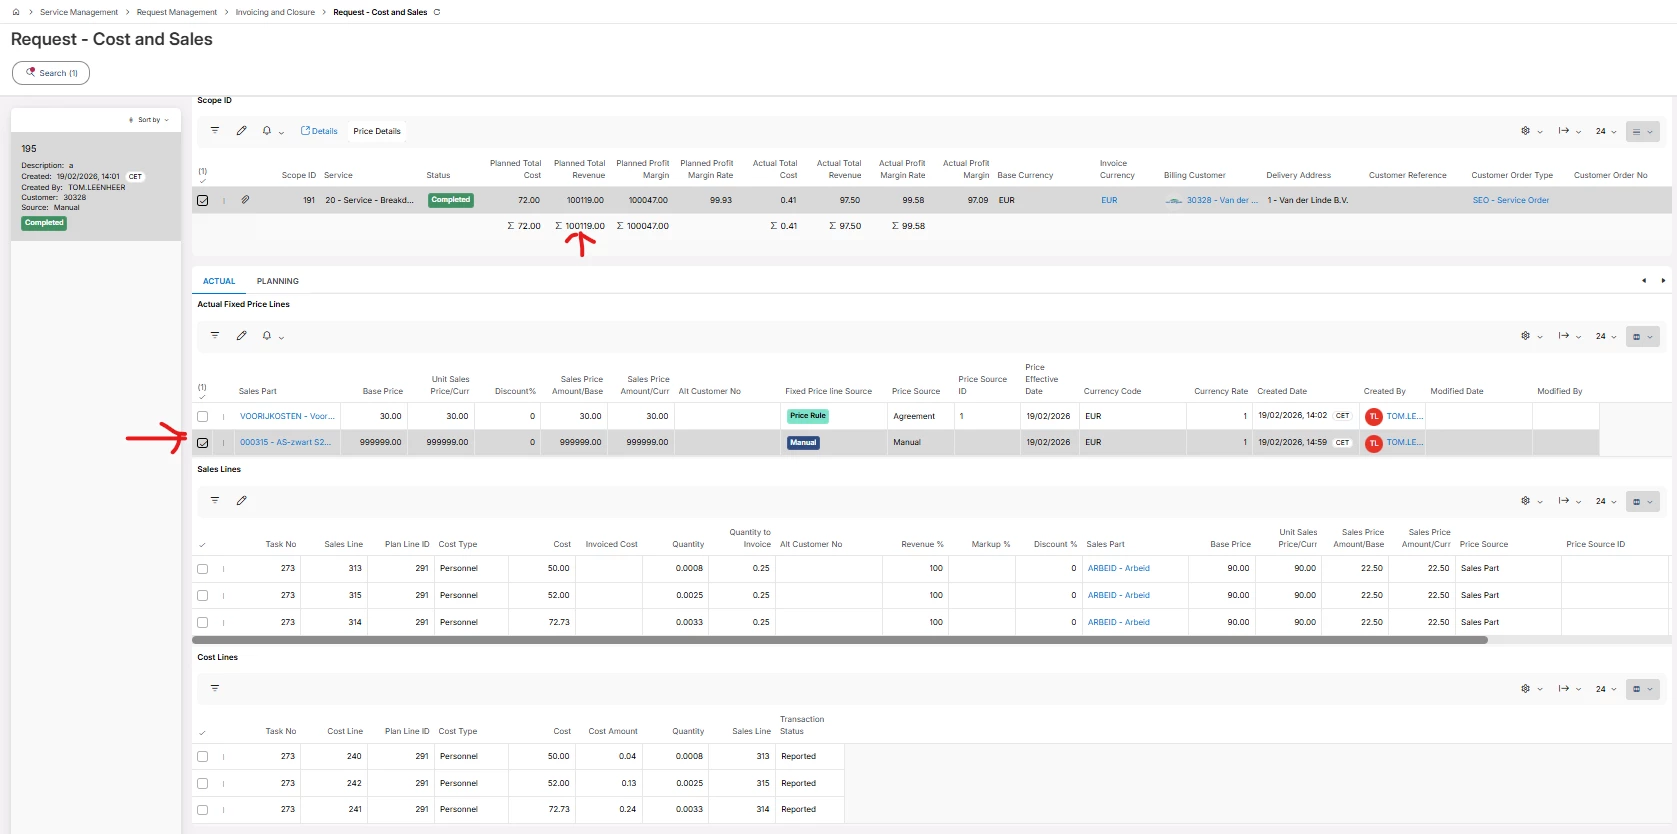Filter the Actual Fixed Price Lines table

pyautogui.click(x=215, y=335)
